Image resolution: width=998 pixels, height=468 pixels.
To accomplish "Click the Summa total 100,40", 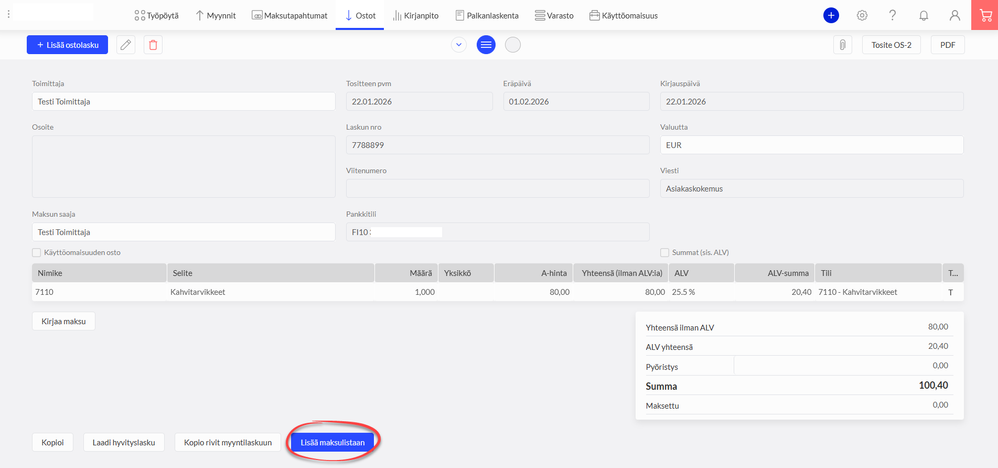I will pyautogui.click(x=934, y=386).
